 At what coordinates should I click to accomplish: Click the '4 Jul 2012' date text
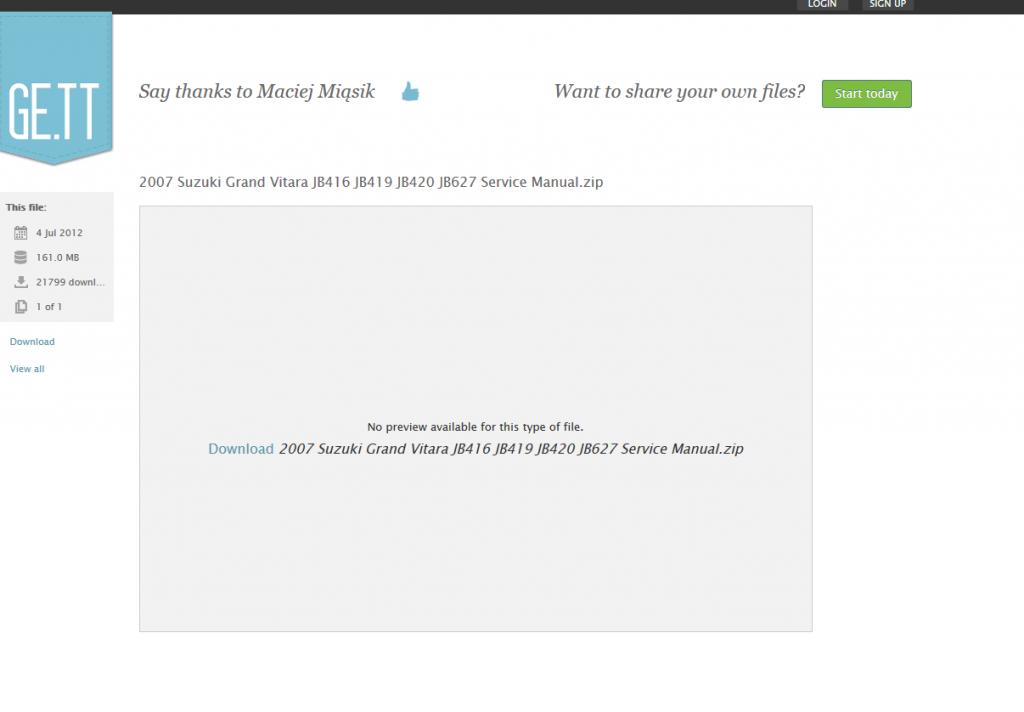[59, 233]
